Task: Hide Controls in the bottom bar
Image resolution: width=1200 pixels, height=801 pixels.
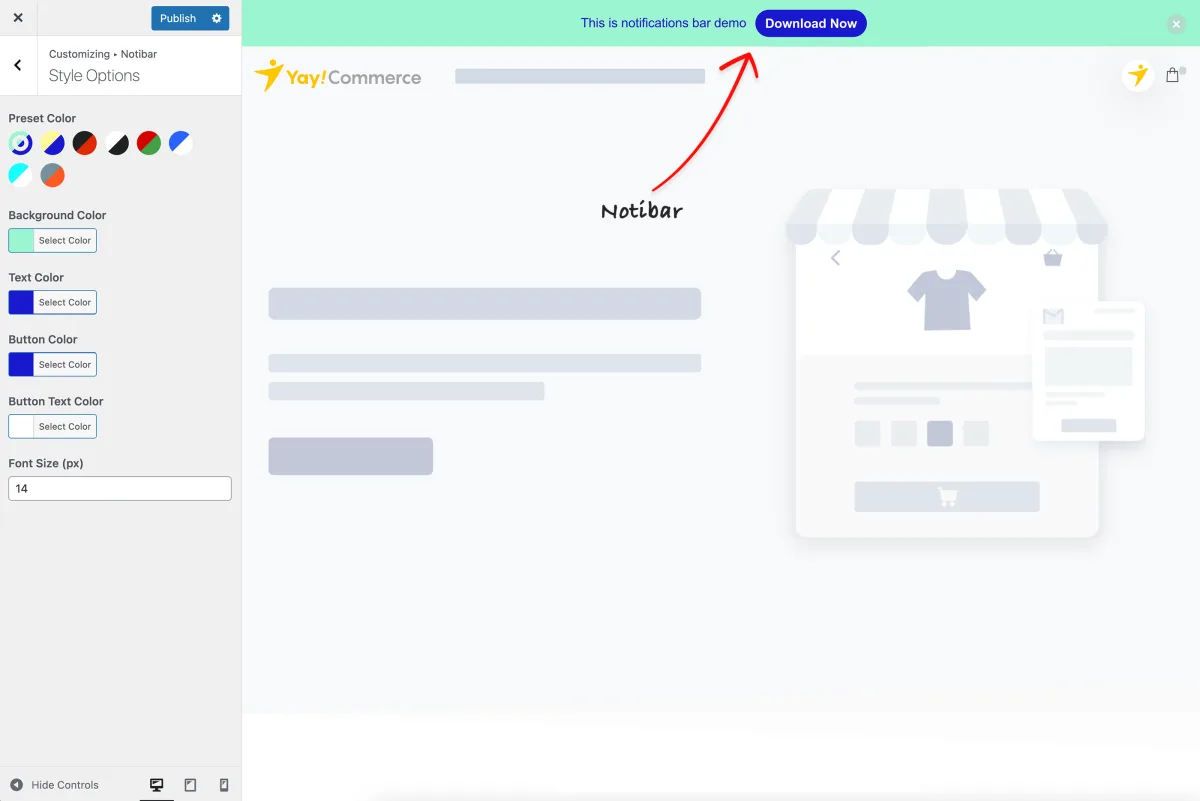Action: (54, 785)
